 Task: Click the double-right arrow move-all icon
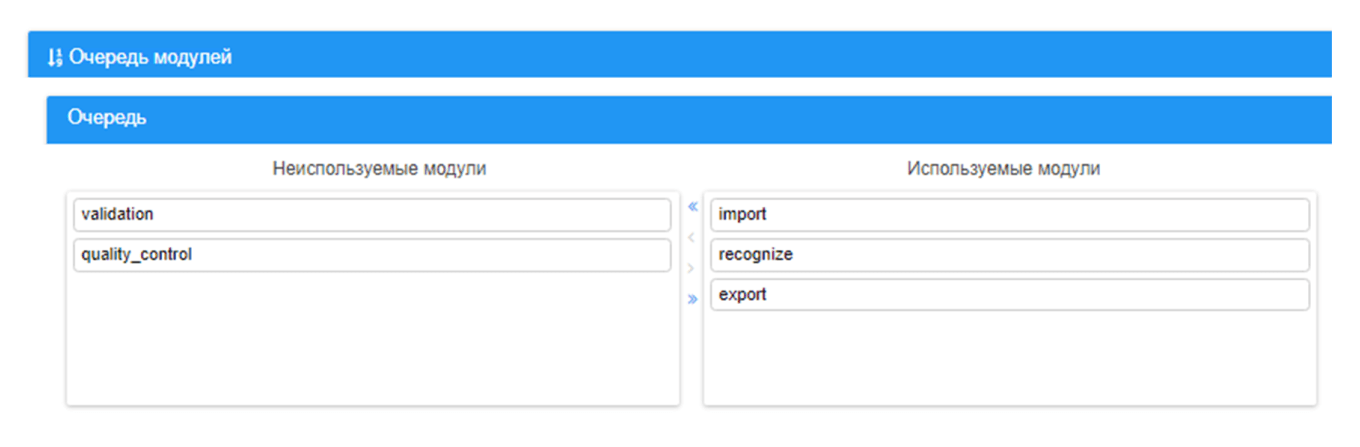pos(692,298)
